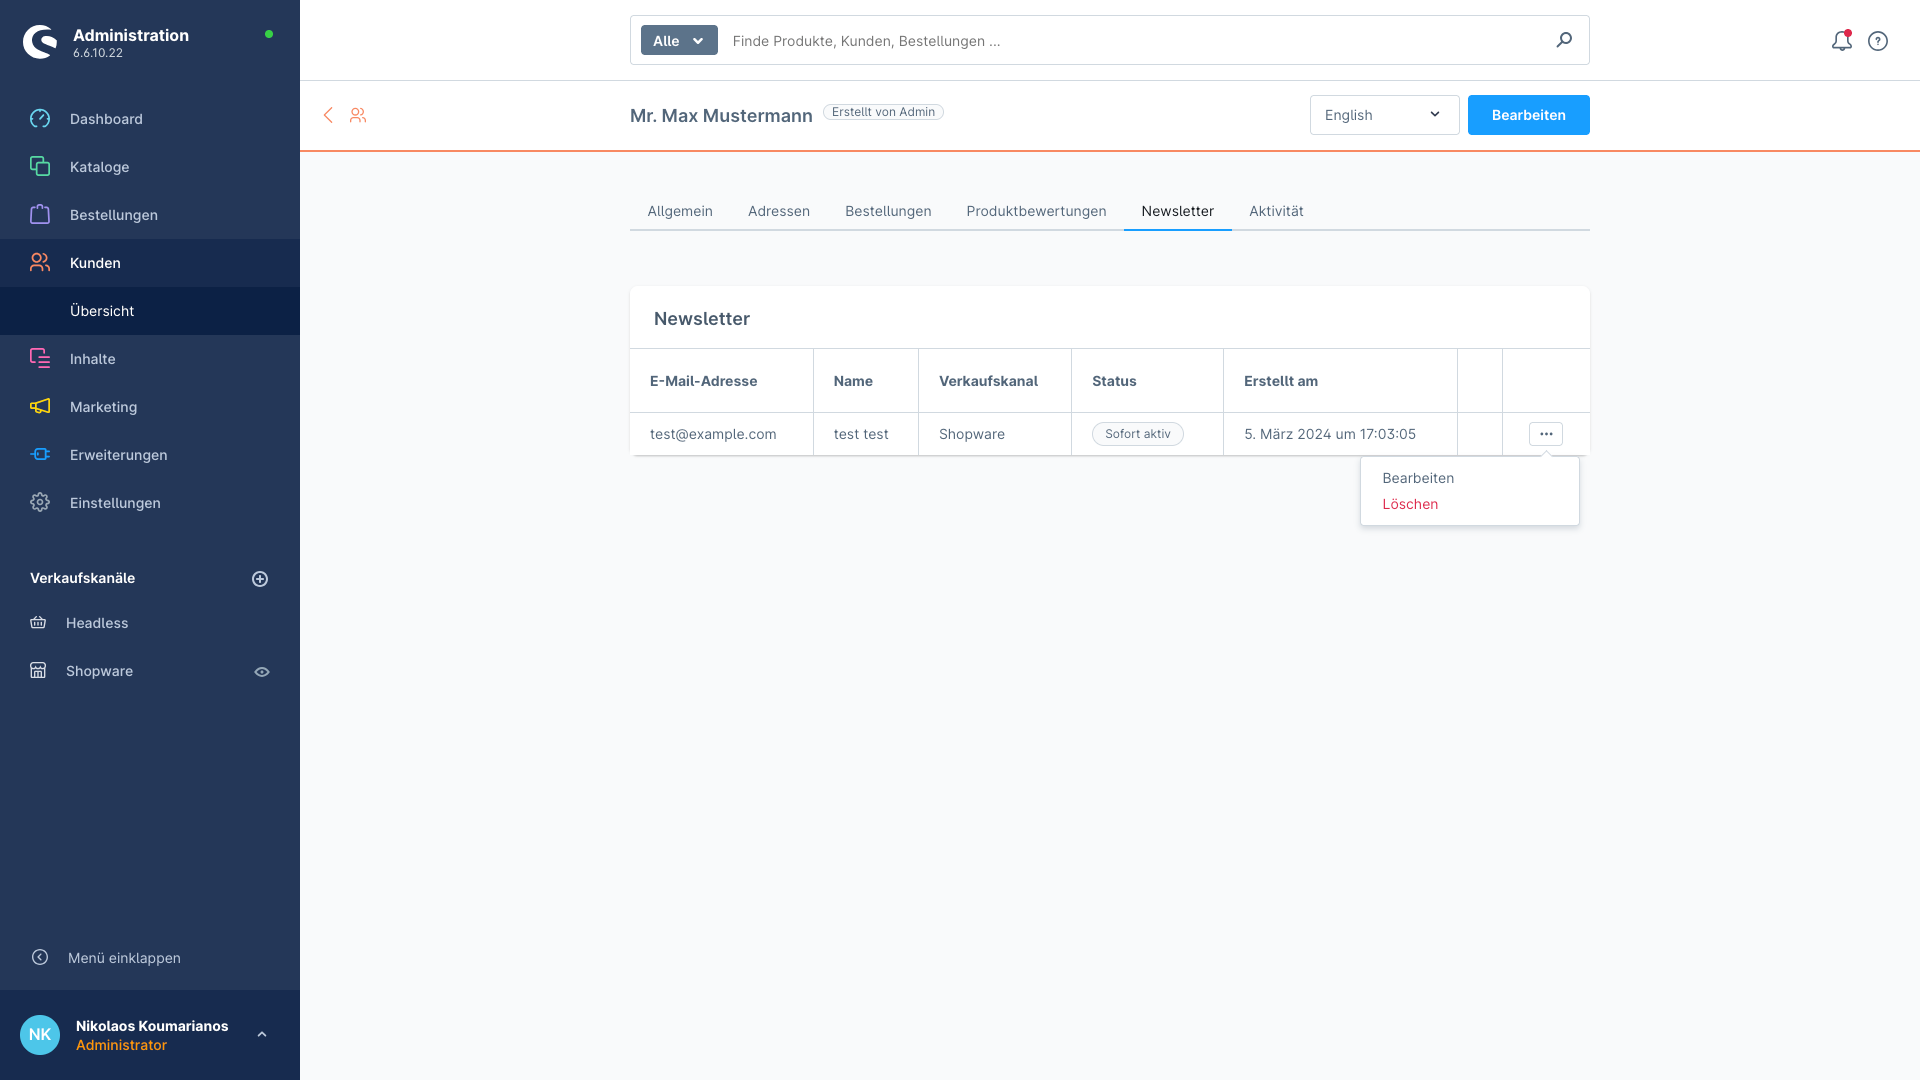Click the Menü einklappen arrow icon
The height and width of the screenshot is (1080, 1920).
pyautogui.click(x=40, y=958)
